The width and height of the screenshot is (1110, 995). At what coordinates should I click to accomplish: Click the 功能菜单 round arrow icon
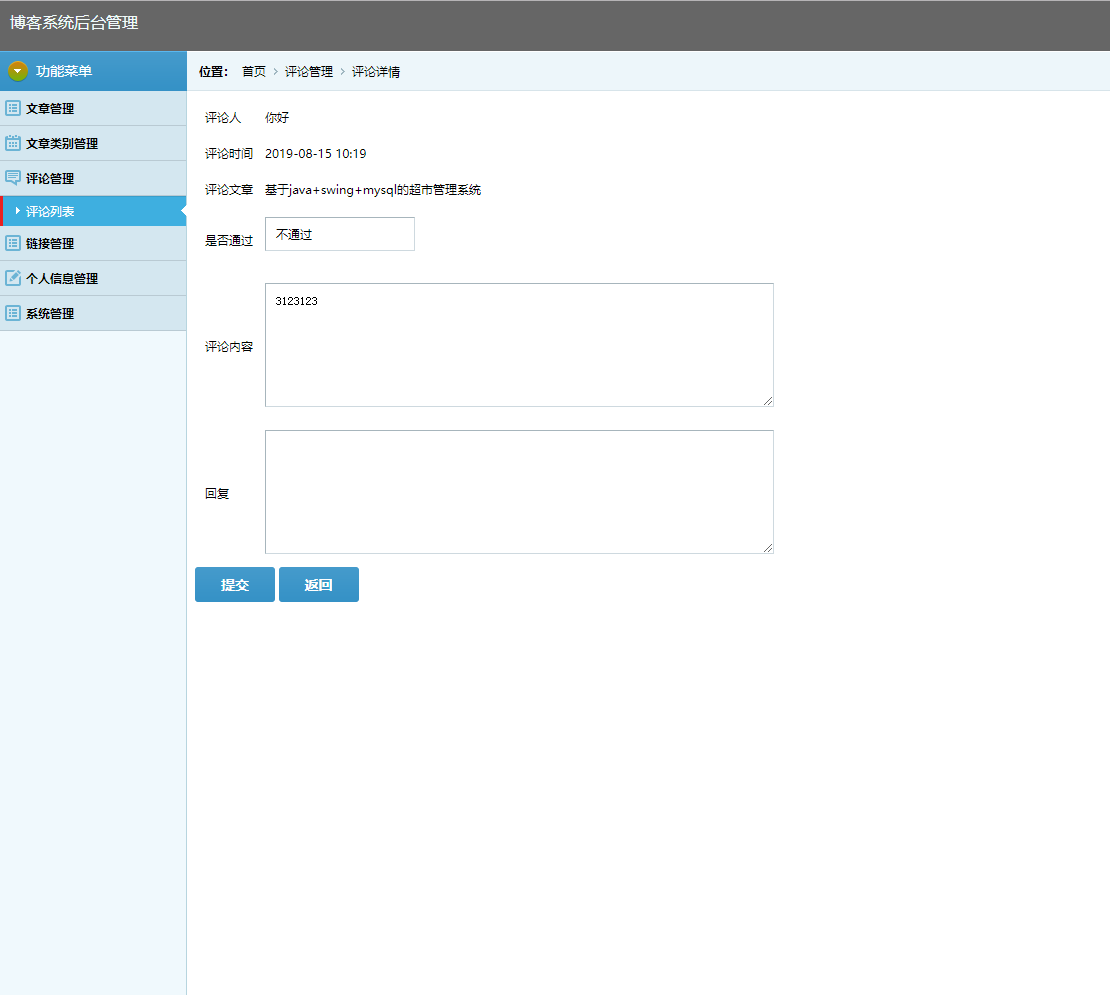18,71
